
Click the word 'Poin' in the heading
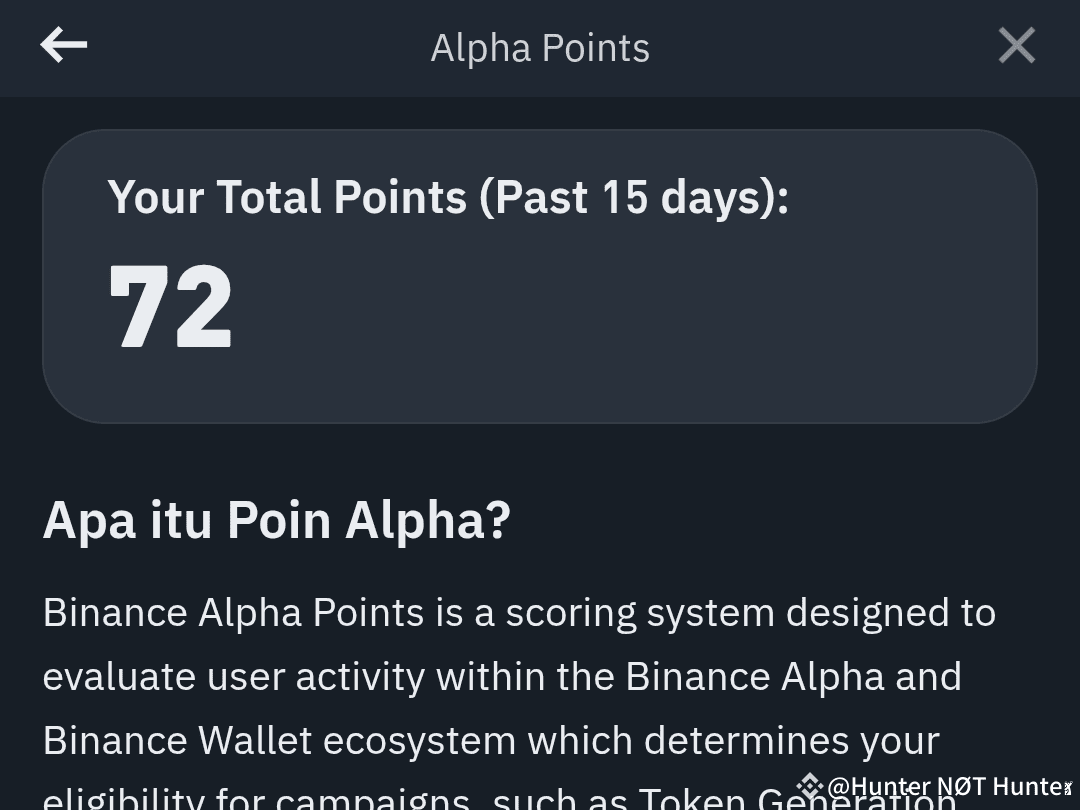(279, 520)
